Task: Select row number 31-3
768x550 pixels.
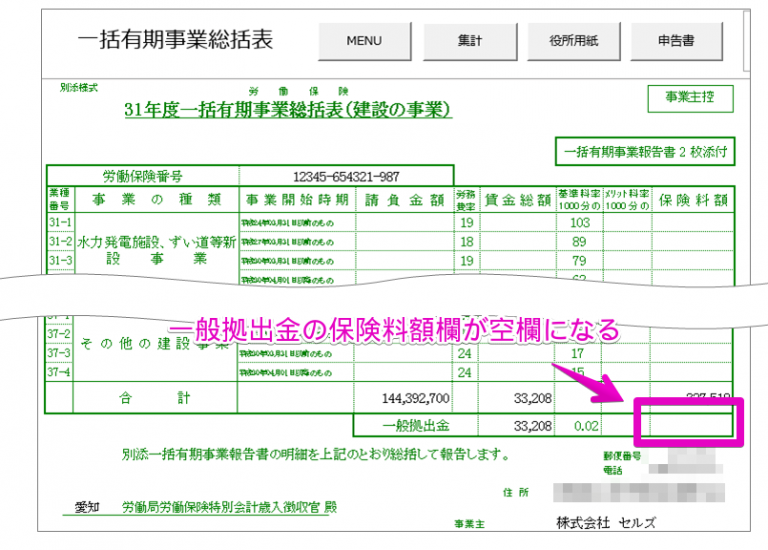Action: (60, 261)
